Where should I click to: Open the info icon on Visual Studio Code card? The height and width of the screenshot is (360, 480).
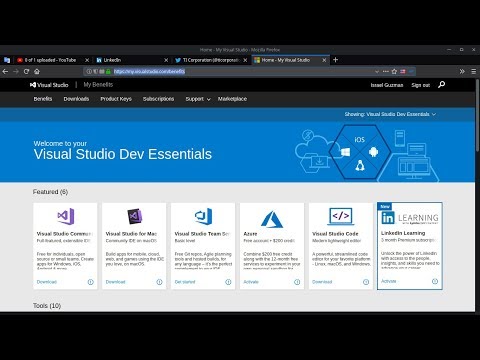coord(366,282)
